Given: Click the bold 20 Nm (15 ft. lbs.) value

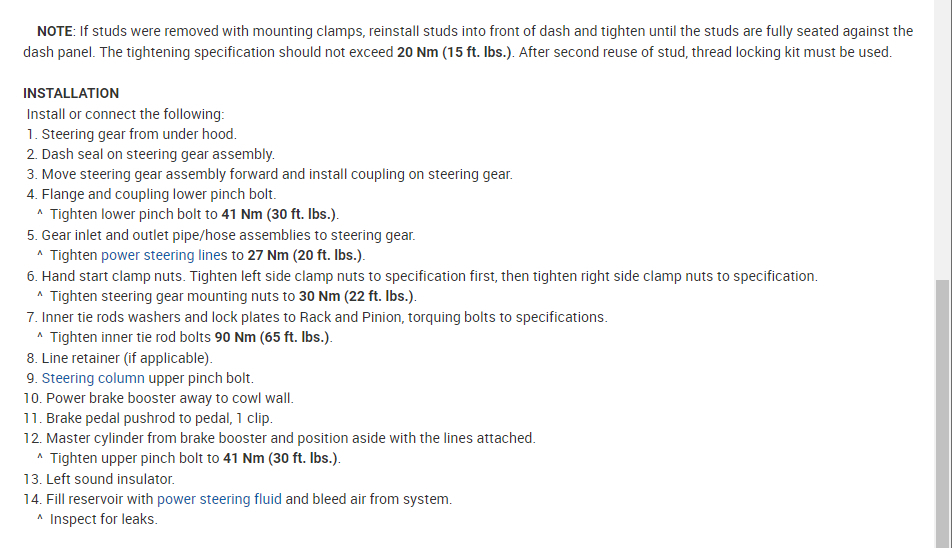Looking at the screenshot, I should [455, 52].
